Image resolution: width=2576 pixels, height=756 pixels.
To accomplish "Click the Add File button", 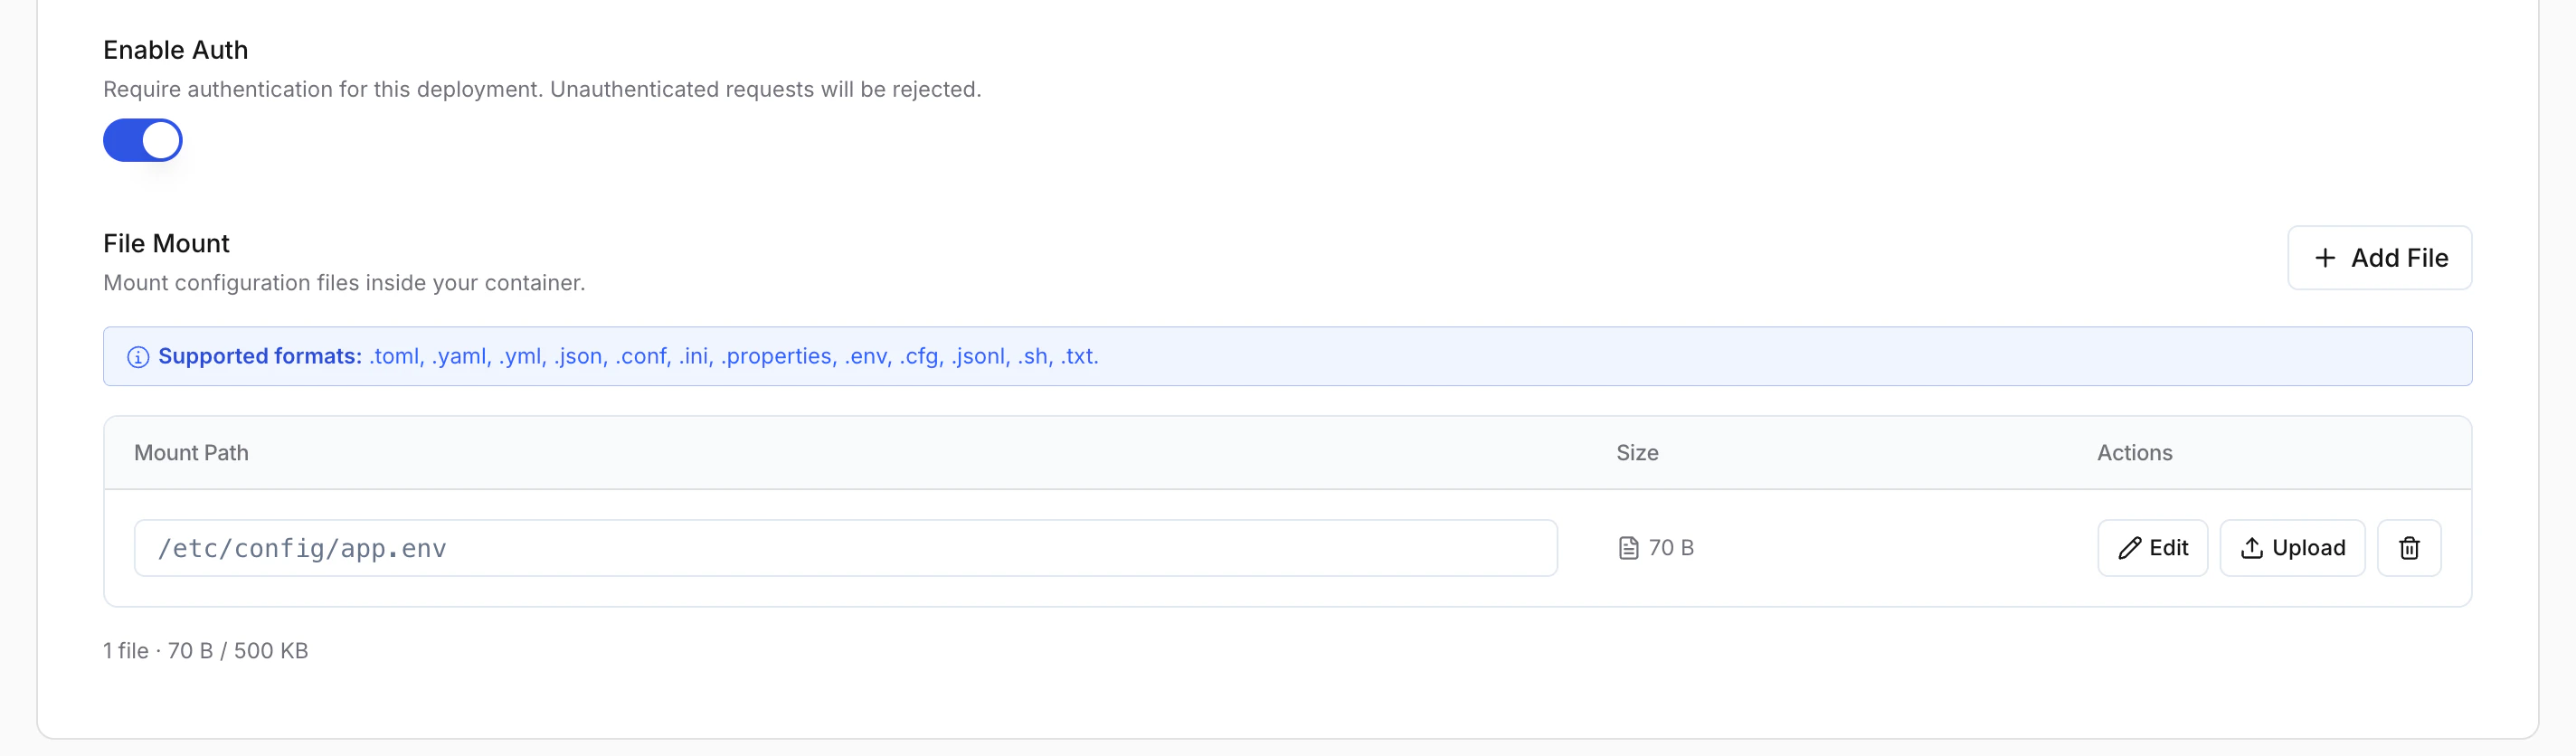I will pos(2379,258).
